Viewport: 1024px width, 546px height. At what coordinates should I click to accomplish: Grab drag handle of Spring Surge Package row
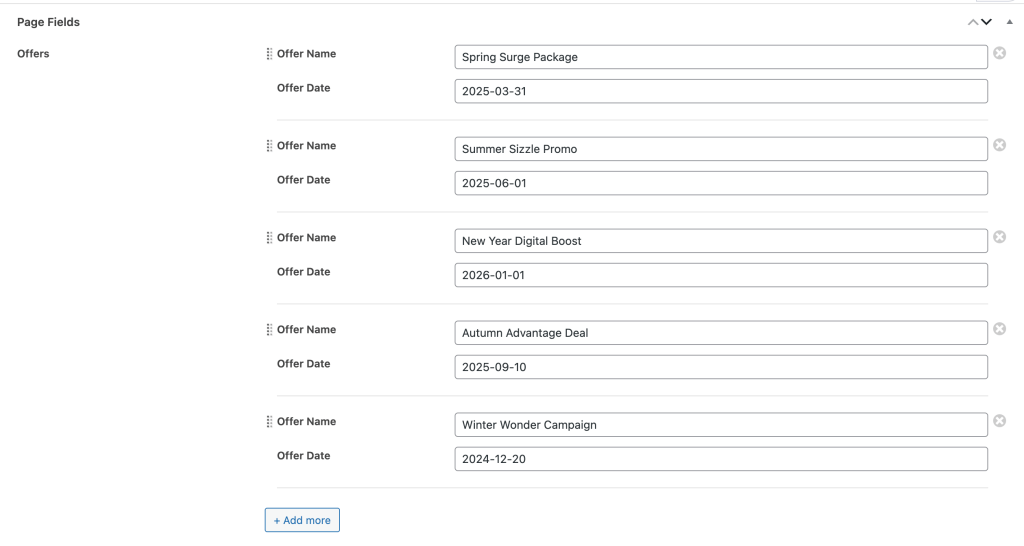[269, 54]
